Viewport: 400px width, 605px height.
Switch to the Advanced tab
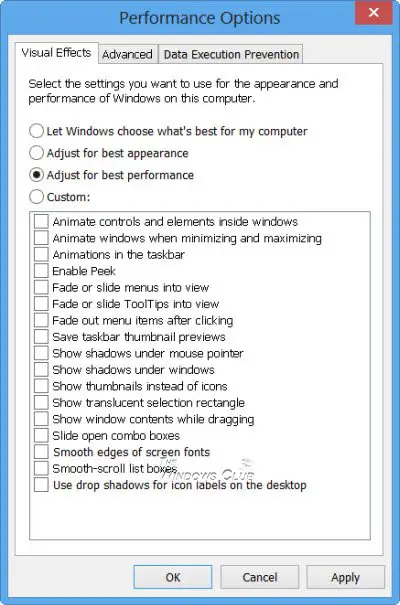pyautogui.click(x=127, y=54)
